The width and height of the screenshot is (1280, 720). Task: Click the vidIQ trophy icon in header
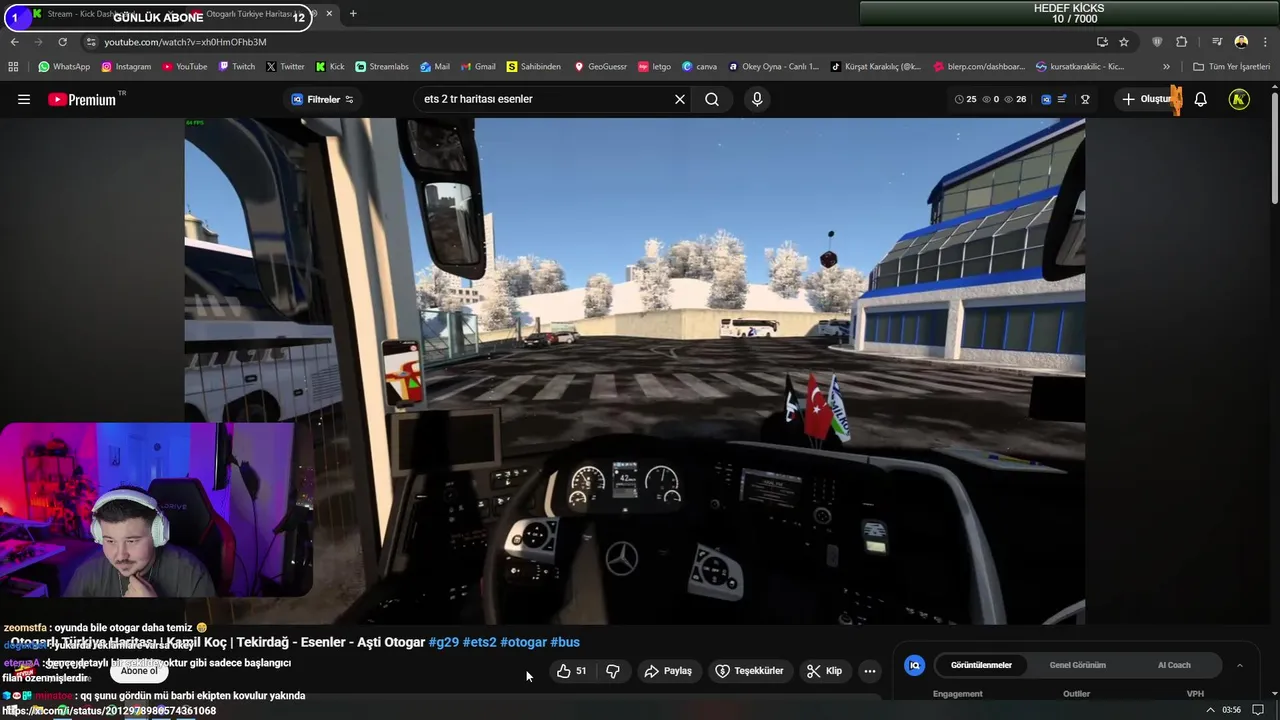coord(1085,99)
